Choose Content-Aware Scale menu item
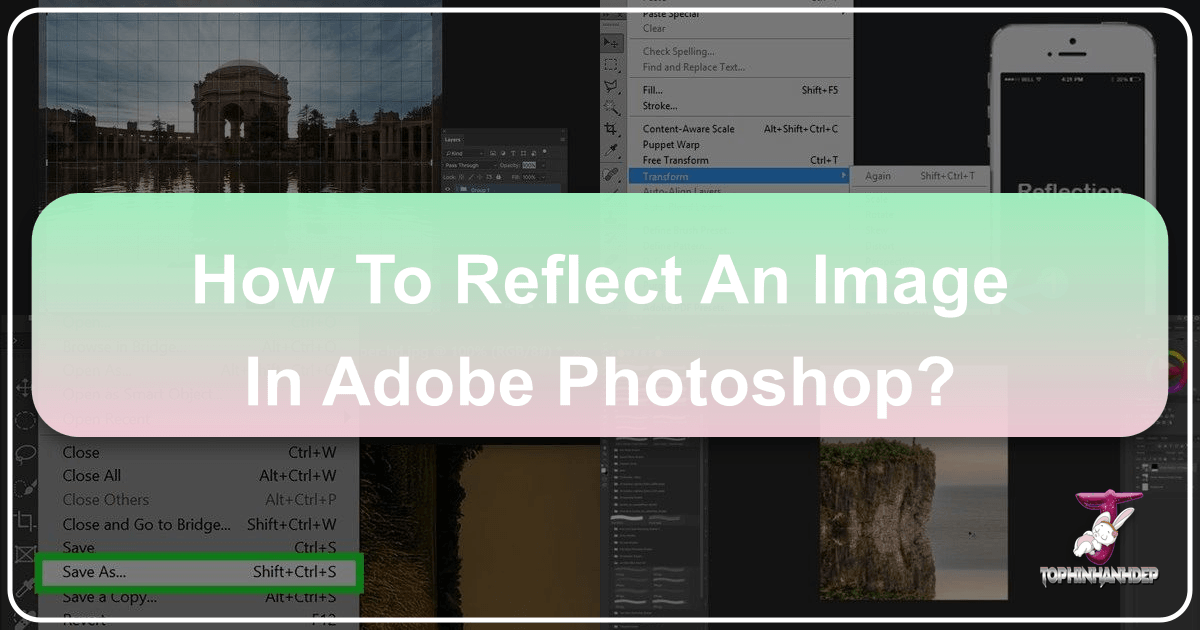The image size is (1200, 630). click(x=688, y=129)
